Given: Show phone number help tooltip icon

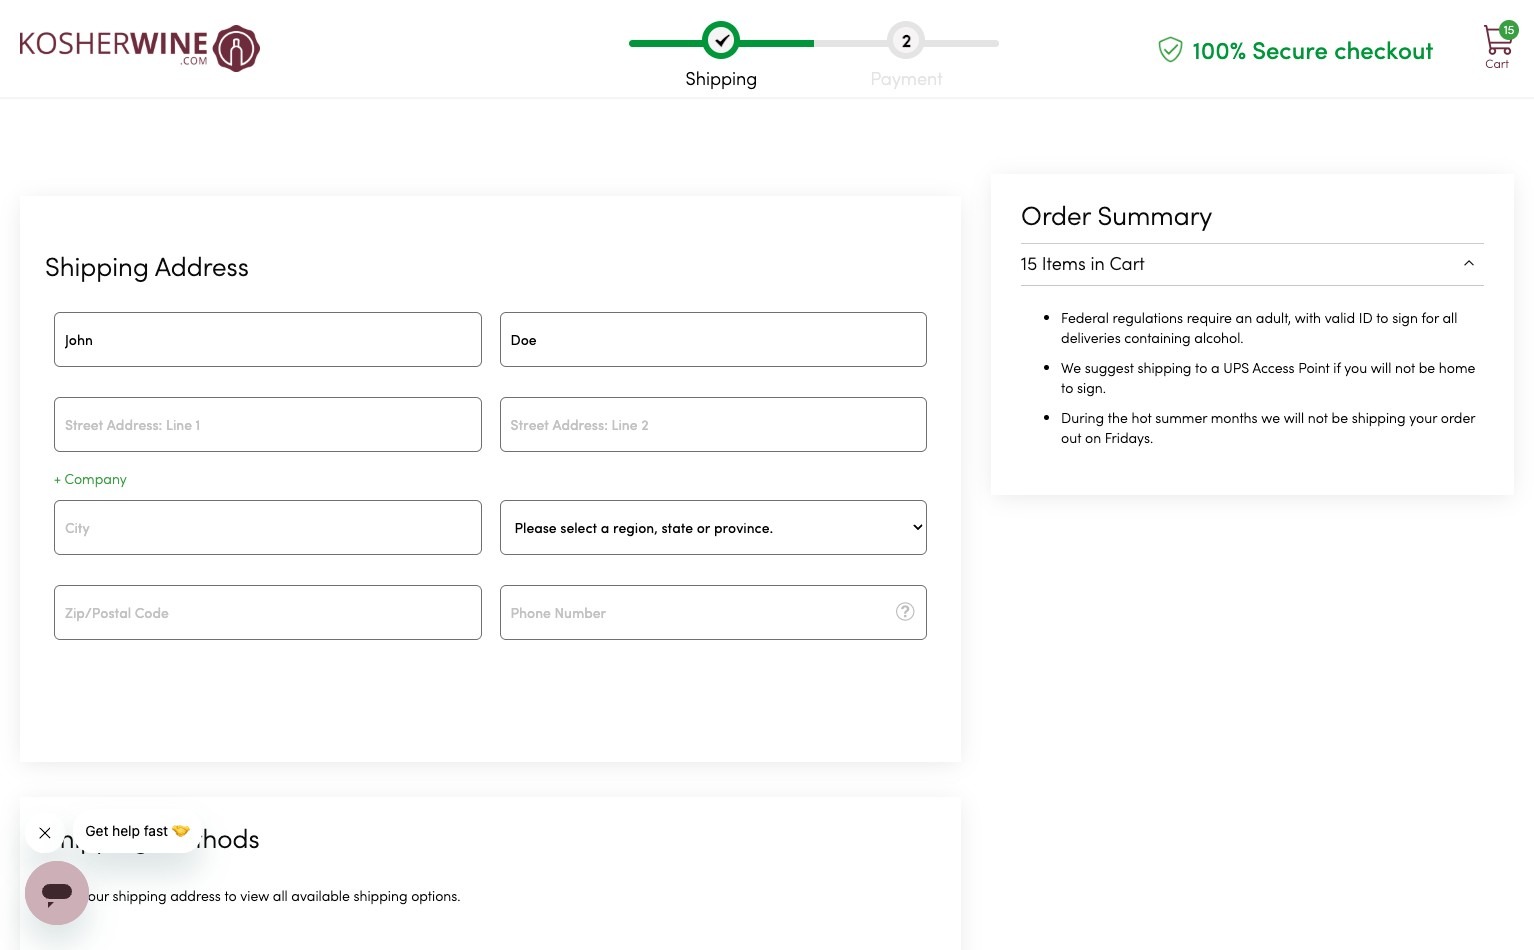Looking at the screenshot, I should [x=905, y=612].
